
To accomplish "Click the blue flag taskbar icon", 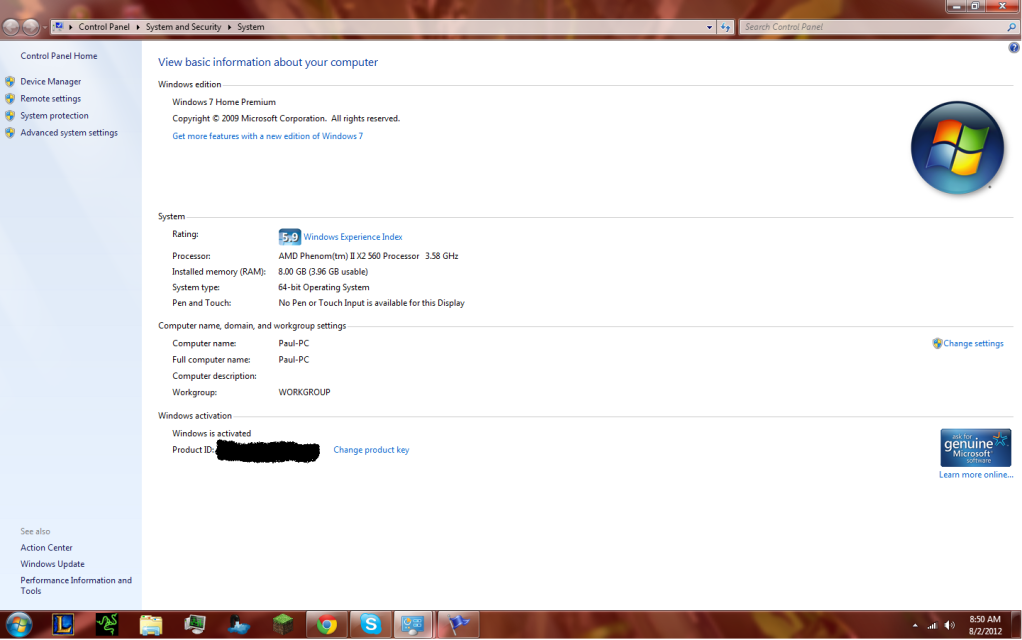I will tap(458, 624).
